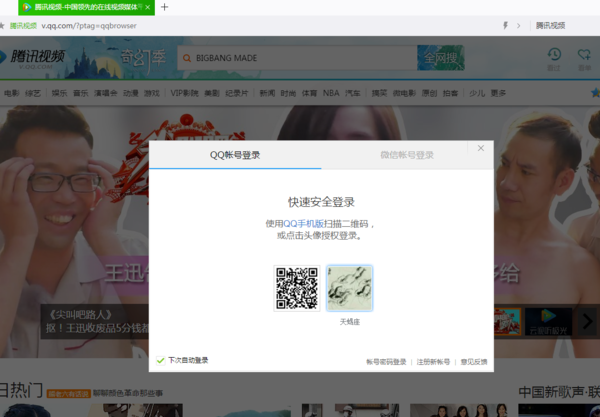Viewport: 600px width, 417px height.
Task: Open the NBA category
Action: (331, 93)
